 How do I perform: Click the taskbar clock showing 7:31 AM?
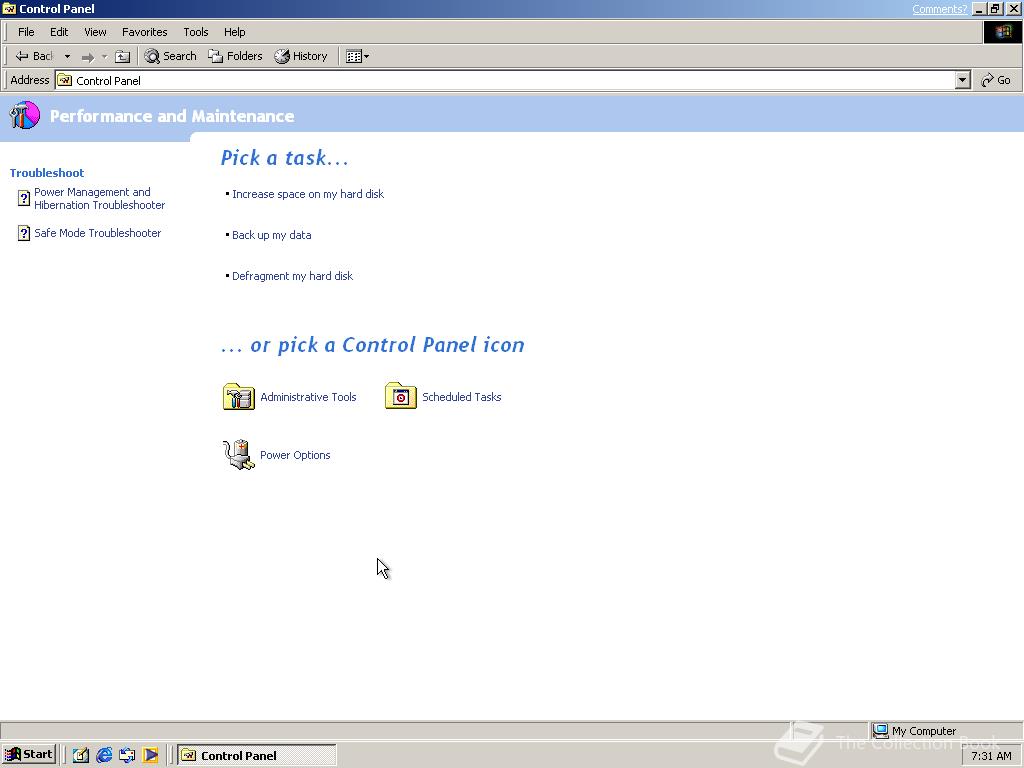click(991, 756)
